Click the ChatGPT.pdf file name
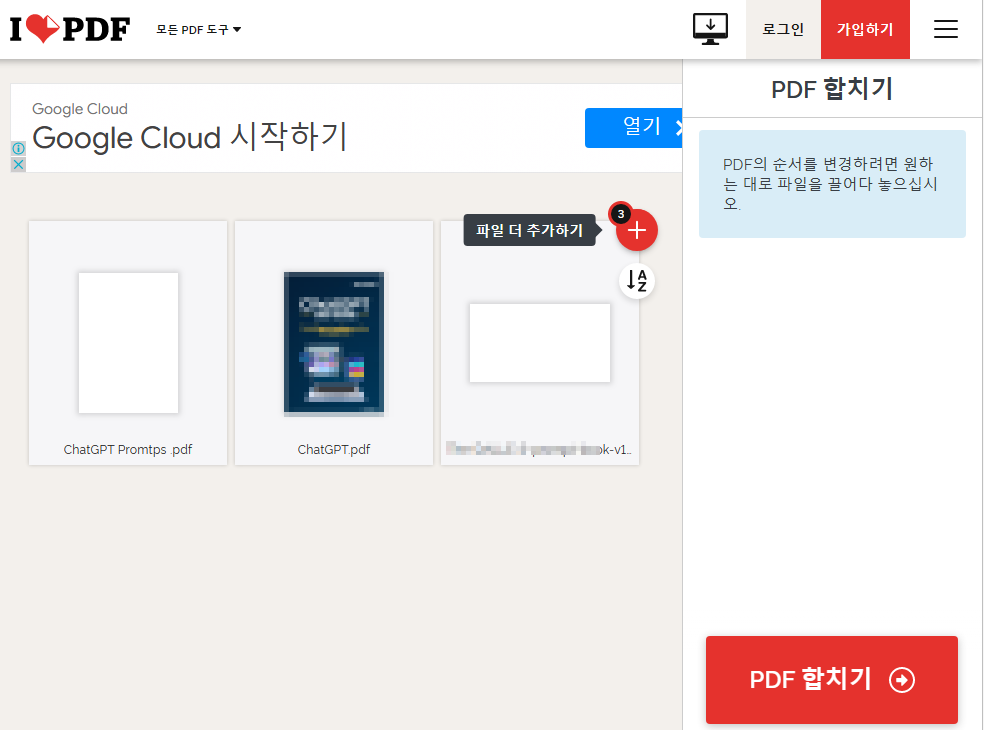The width and height of the screenshot is (984, 730). [x=334, y=449]
